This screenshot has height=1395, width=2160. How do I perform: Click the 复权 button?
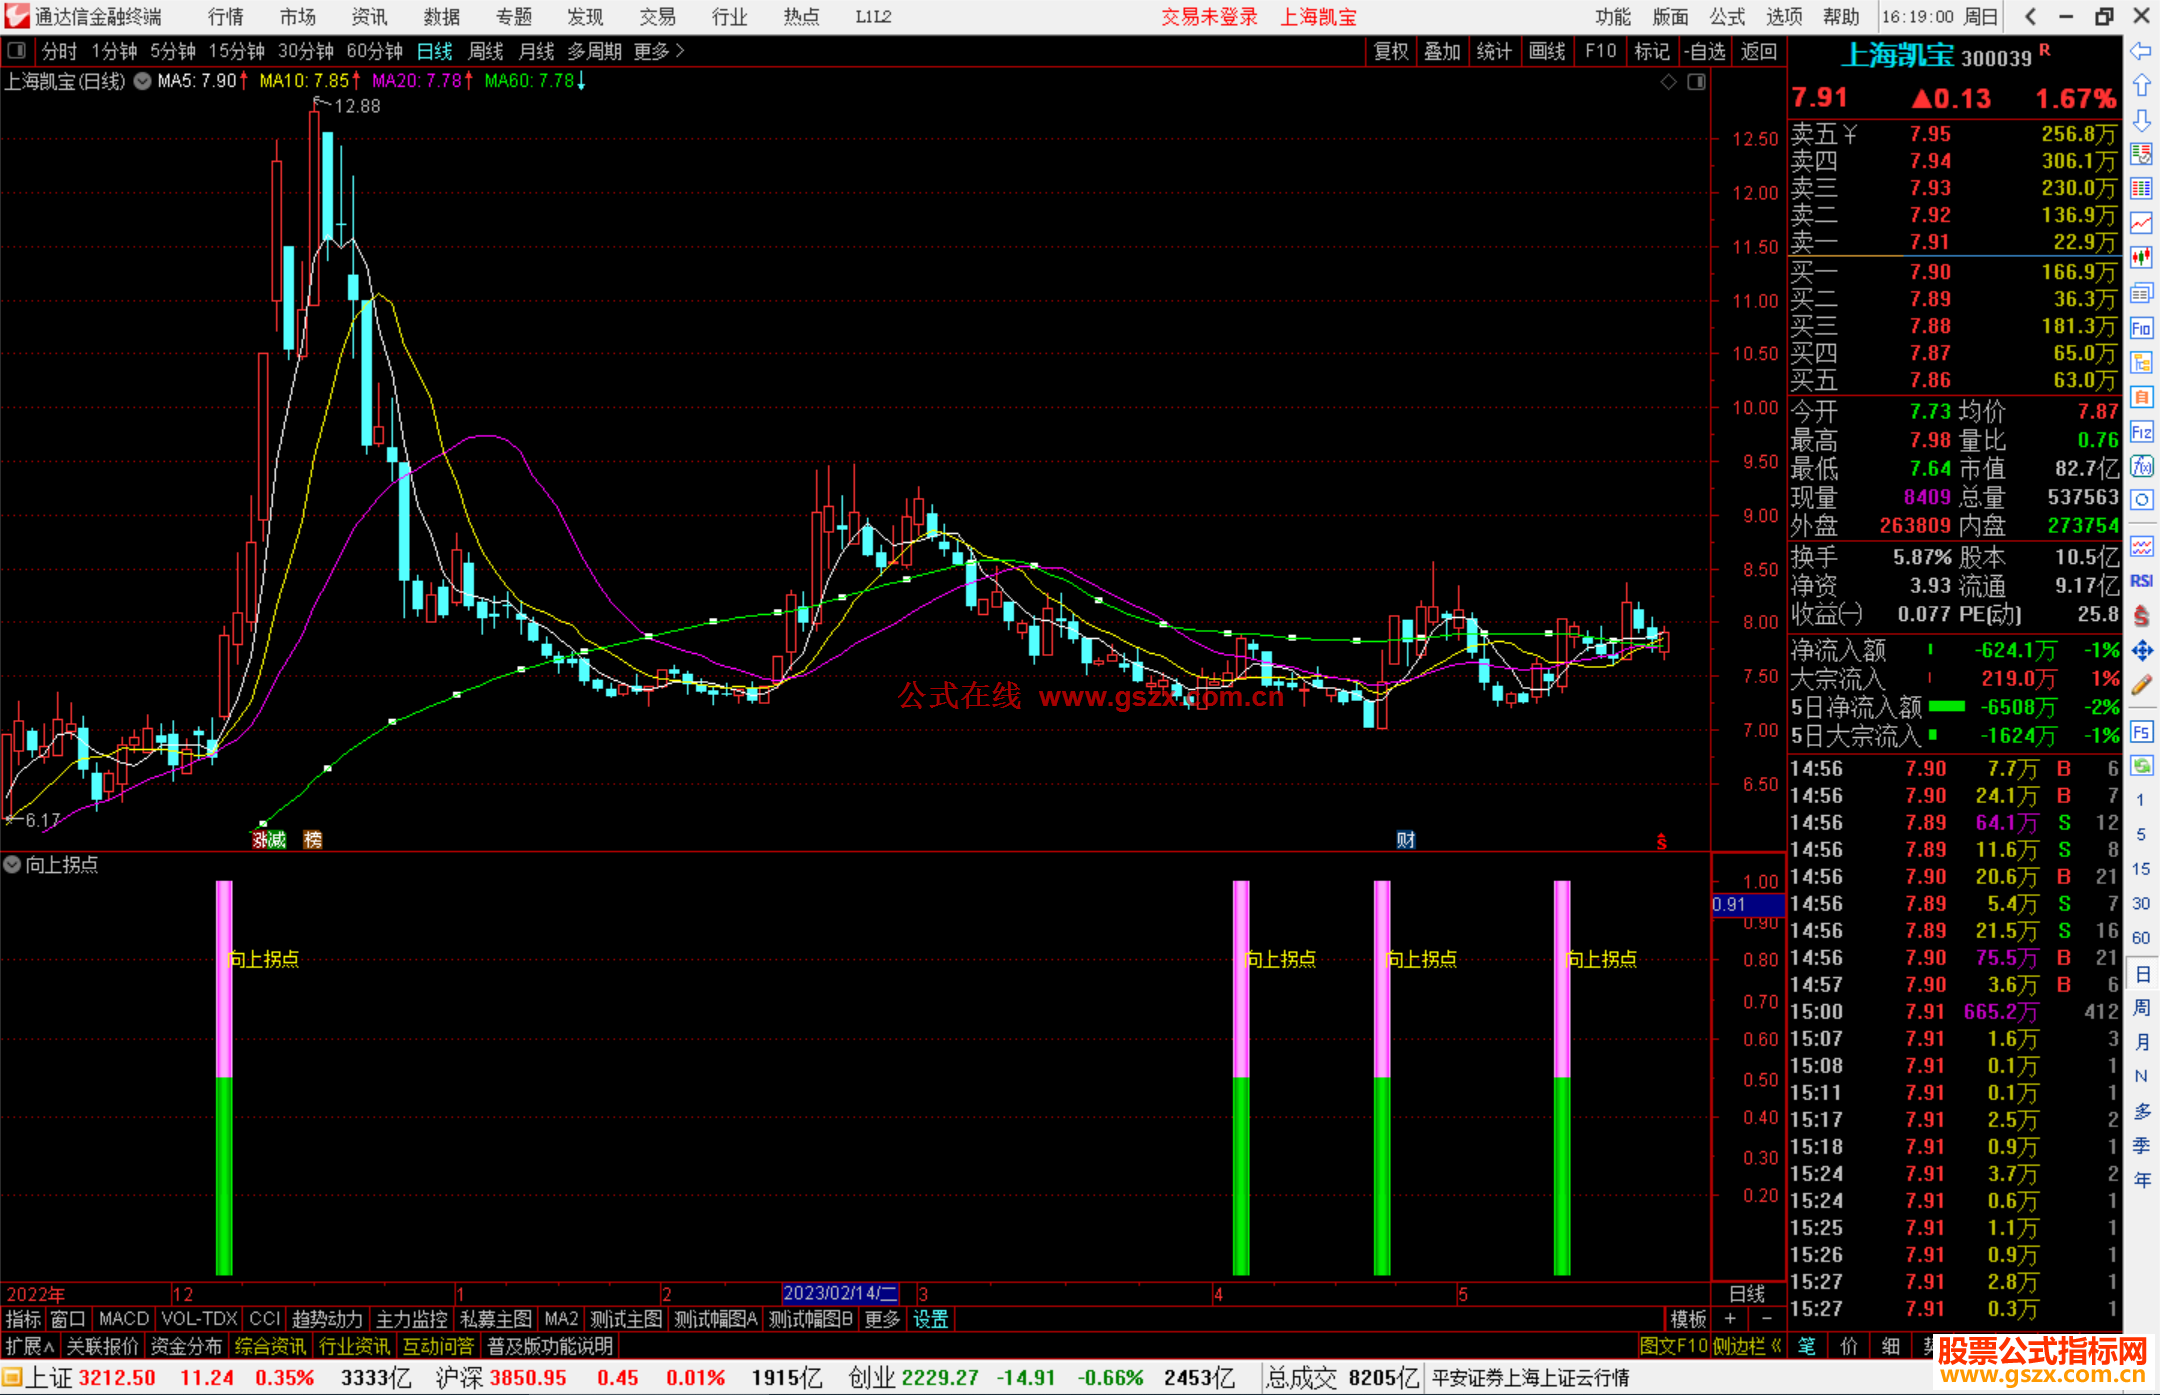click(x=1391, y=51)
